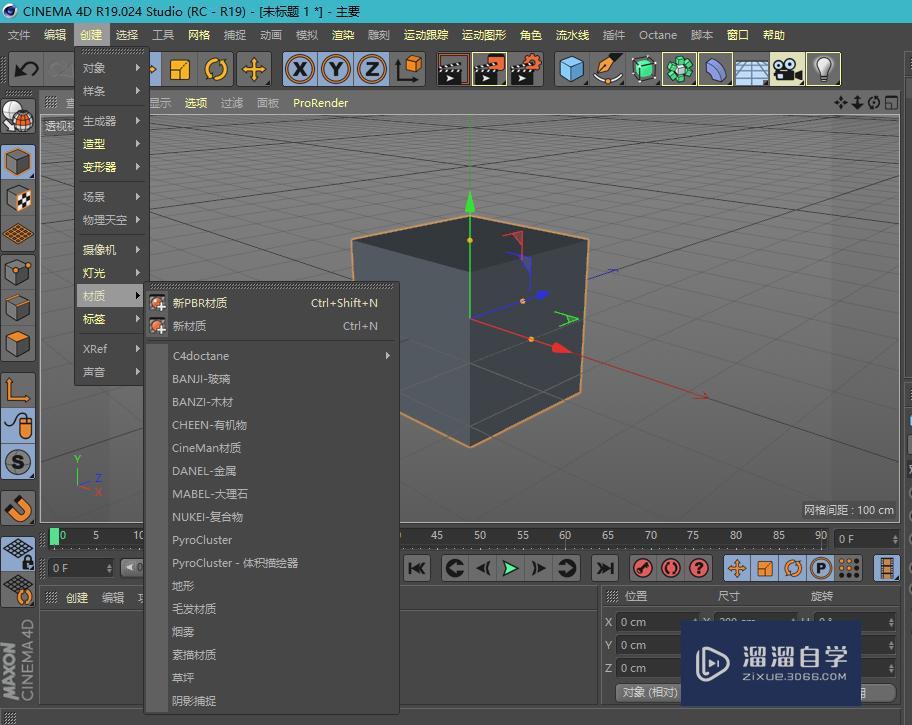Go to start of animation
This screenshot has height=725, width=912.
(417, 568)
